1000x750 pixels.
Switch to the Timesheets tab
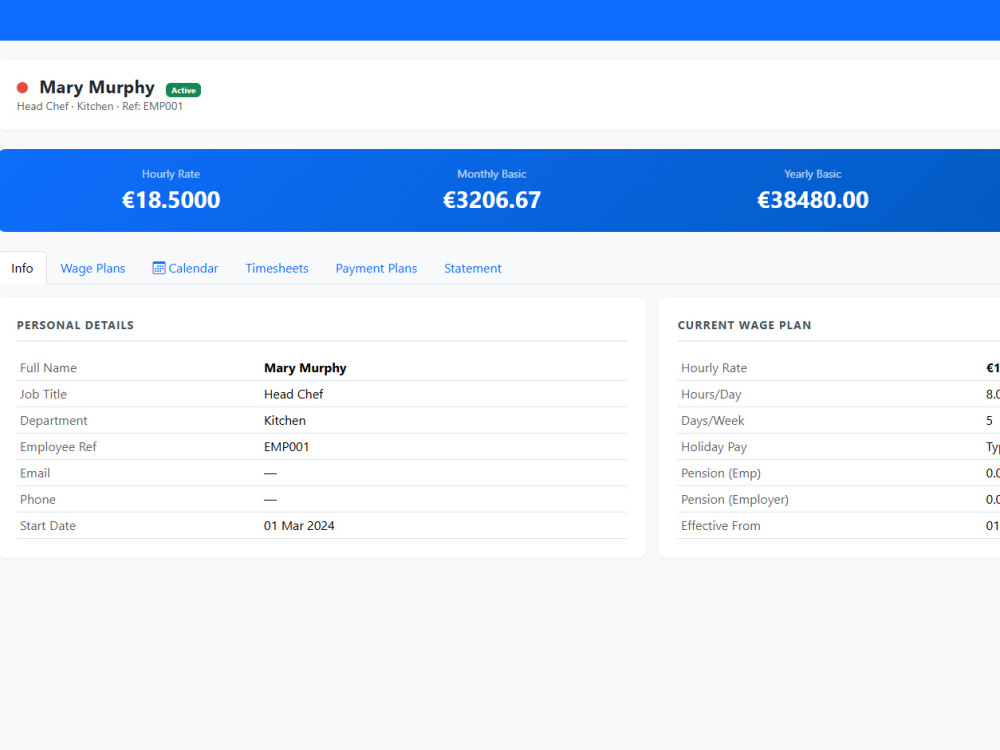tap(277, 268)
